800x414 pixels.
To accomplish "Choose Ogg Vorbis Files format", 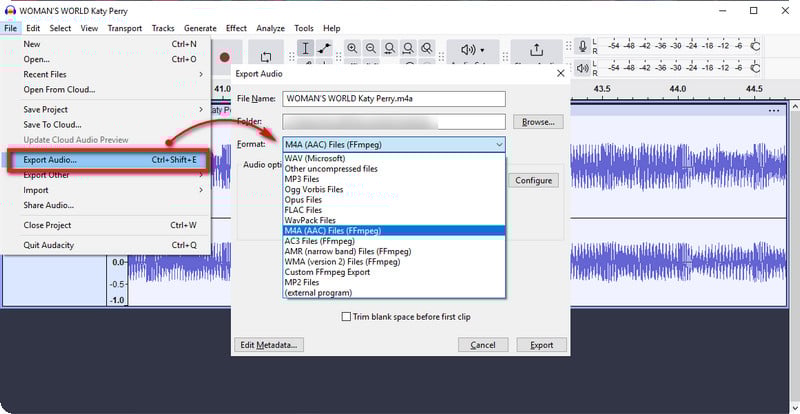I will [394, 189].
